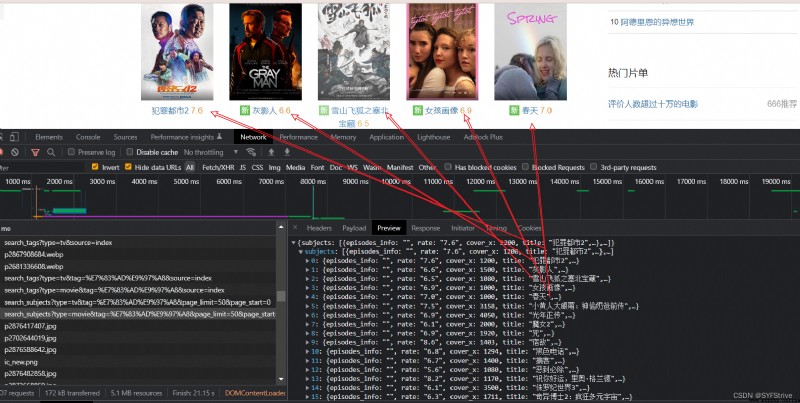Screen dimensions: 800x403
Task: Open the Payload tab
Action: pyautogui.click(x=354, y=228)
